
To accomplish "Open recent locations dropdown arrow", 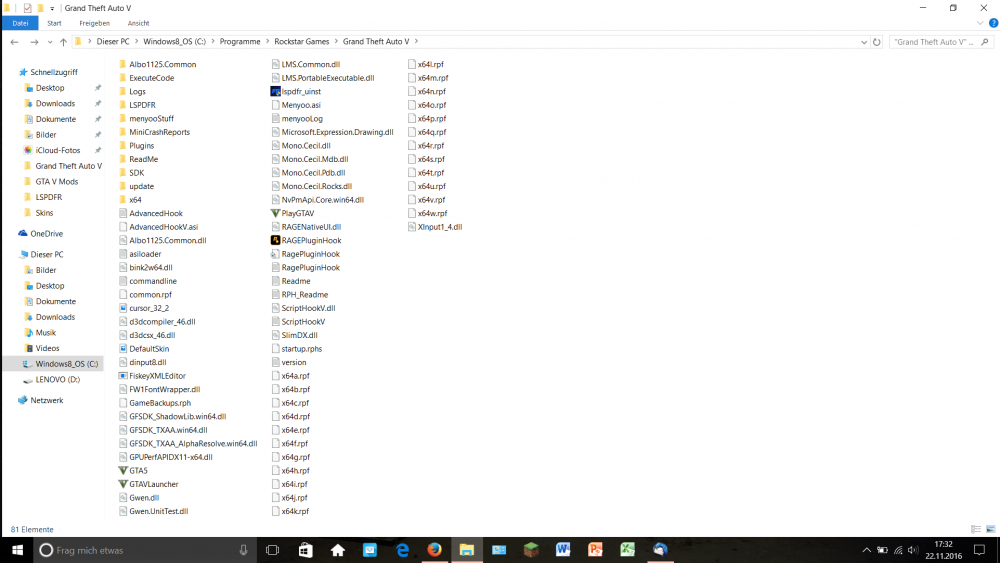I will (x=50, y=42).
